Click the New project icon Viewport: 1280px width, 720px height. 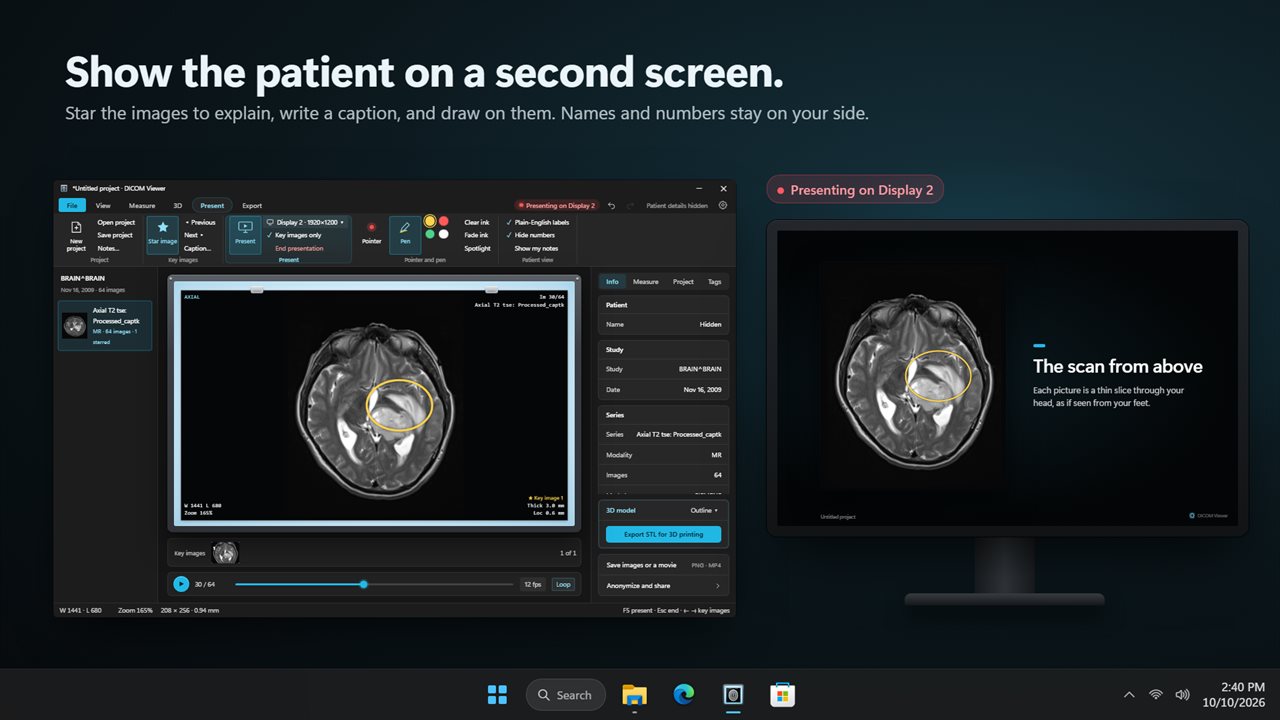point(76,228)
